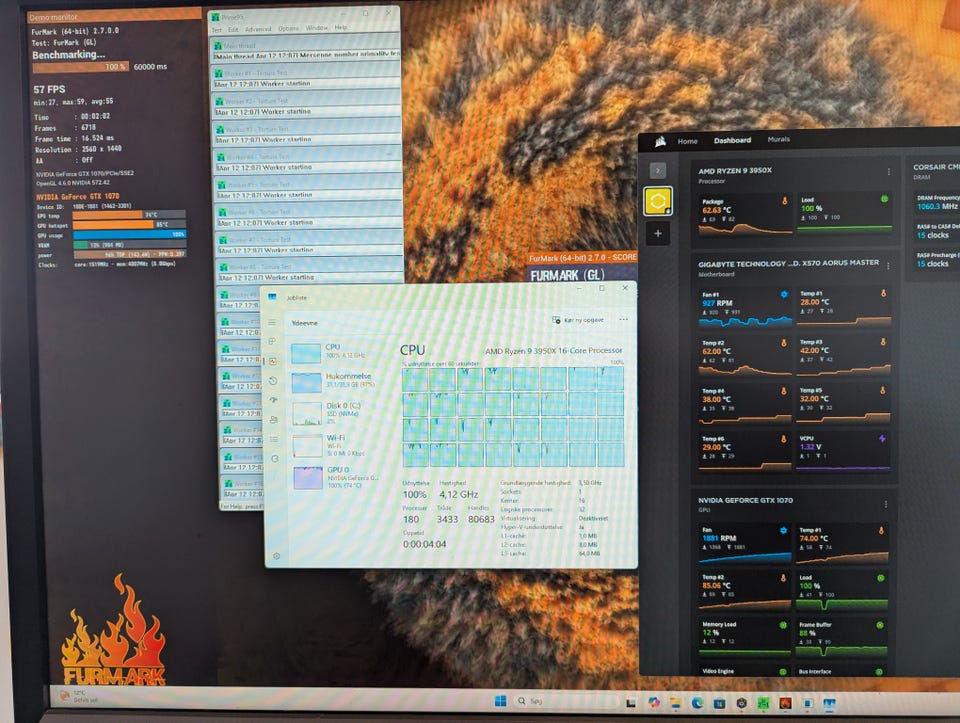Click the blue fan icon on motherboard Fan #1 tile
This screenshot has width=960, height=723.
(784, 294)
